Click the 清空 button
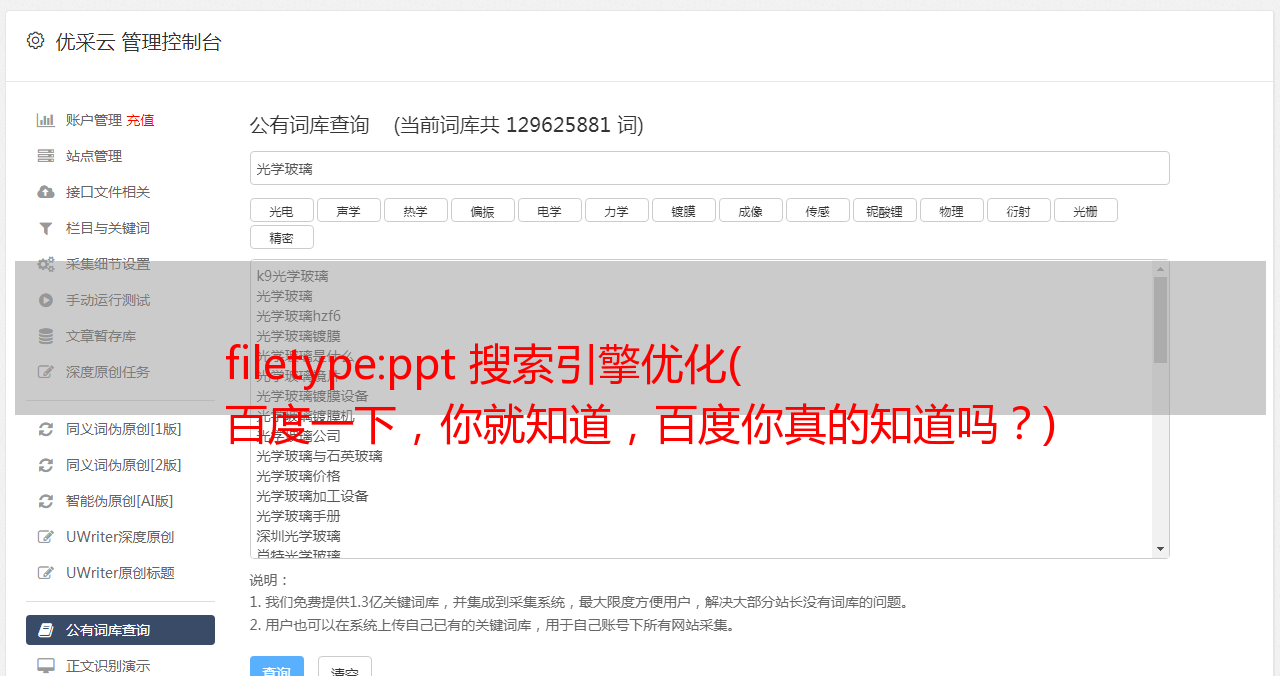1280x676 pixels. (345, 668)
